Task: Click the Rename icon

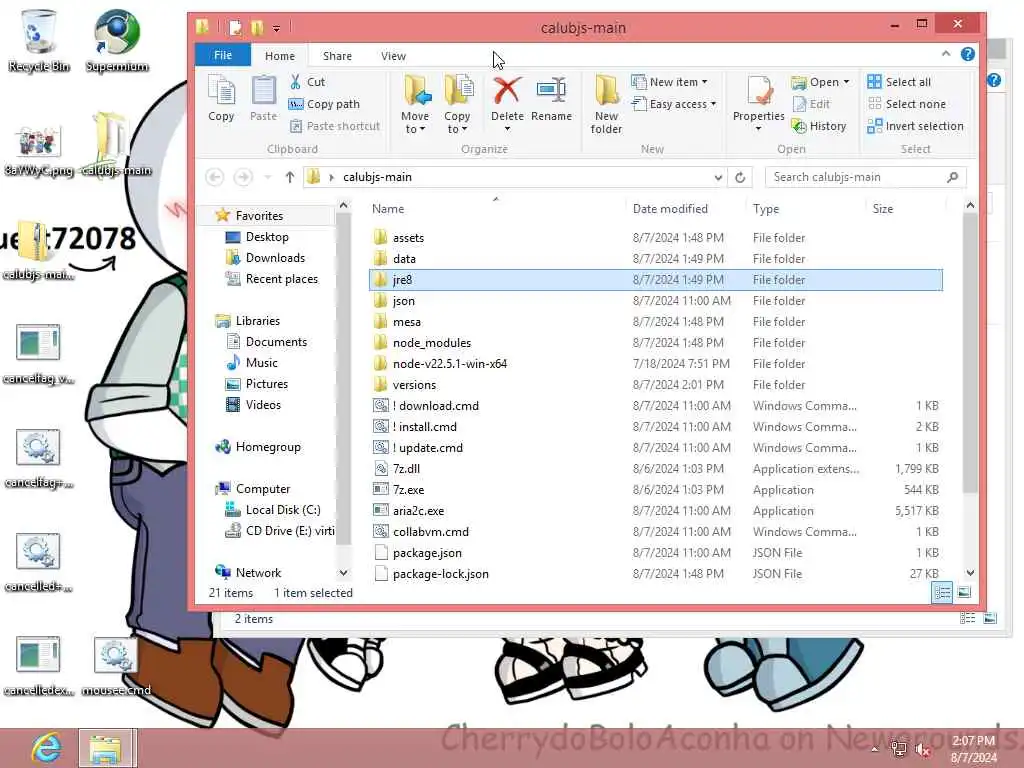Action: click(551, 91)
